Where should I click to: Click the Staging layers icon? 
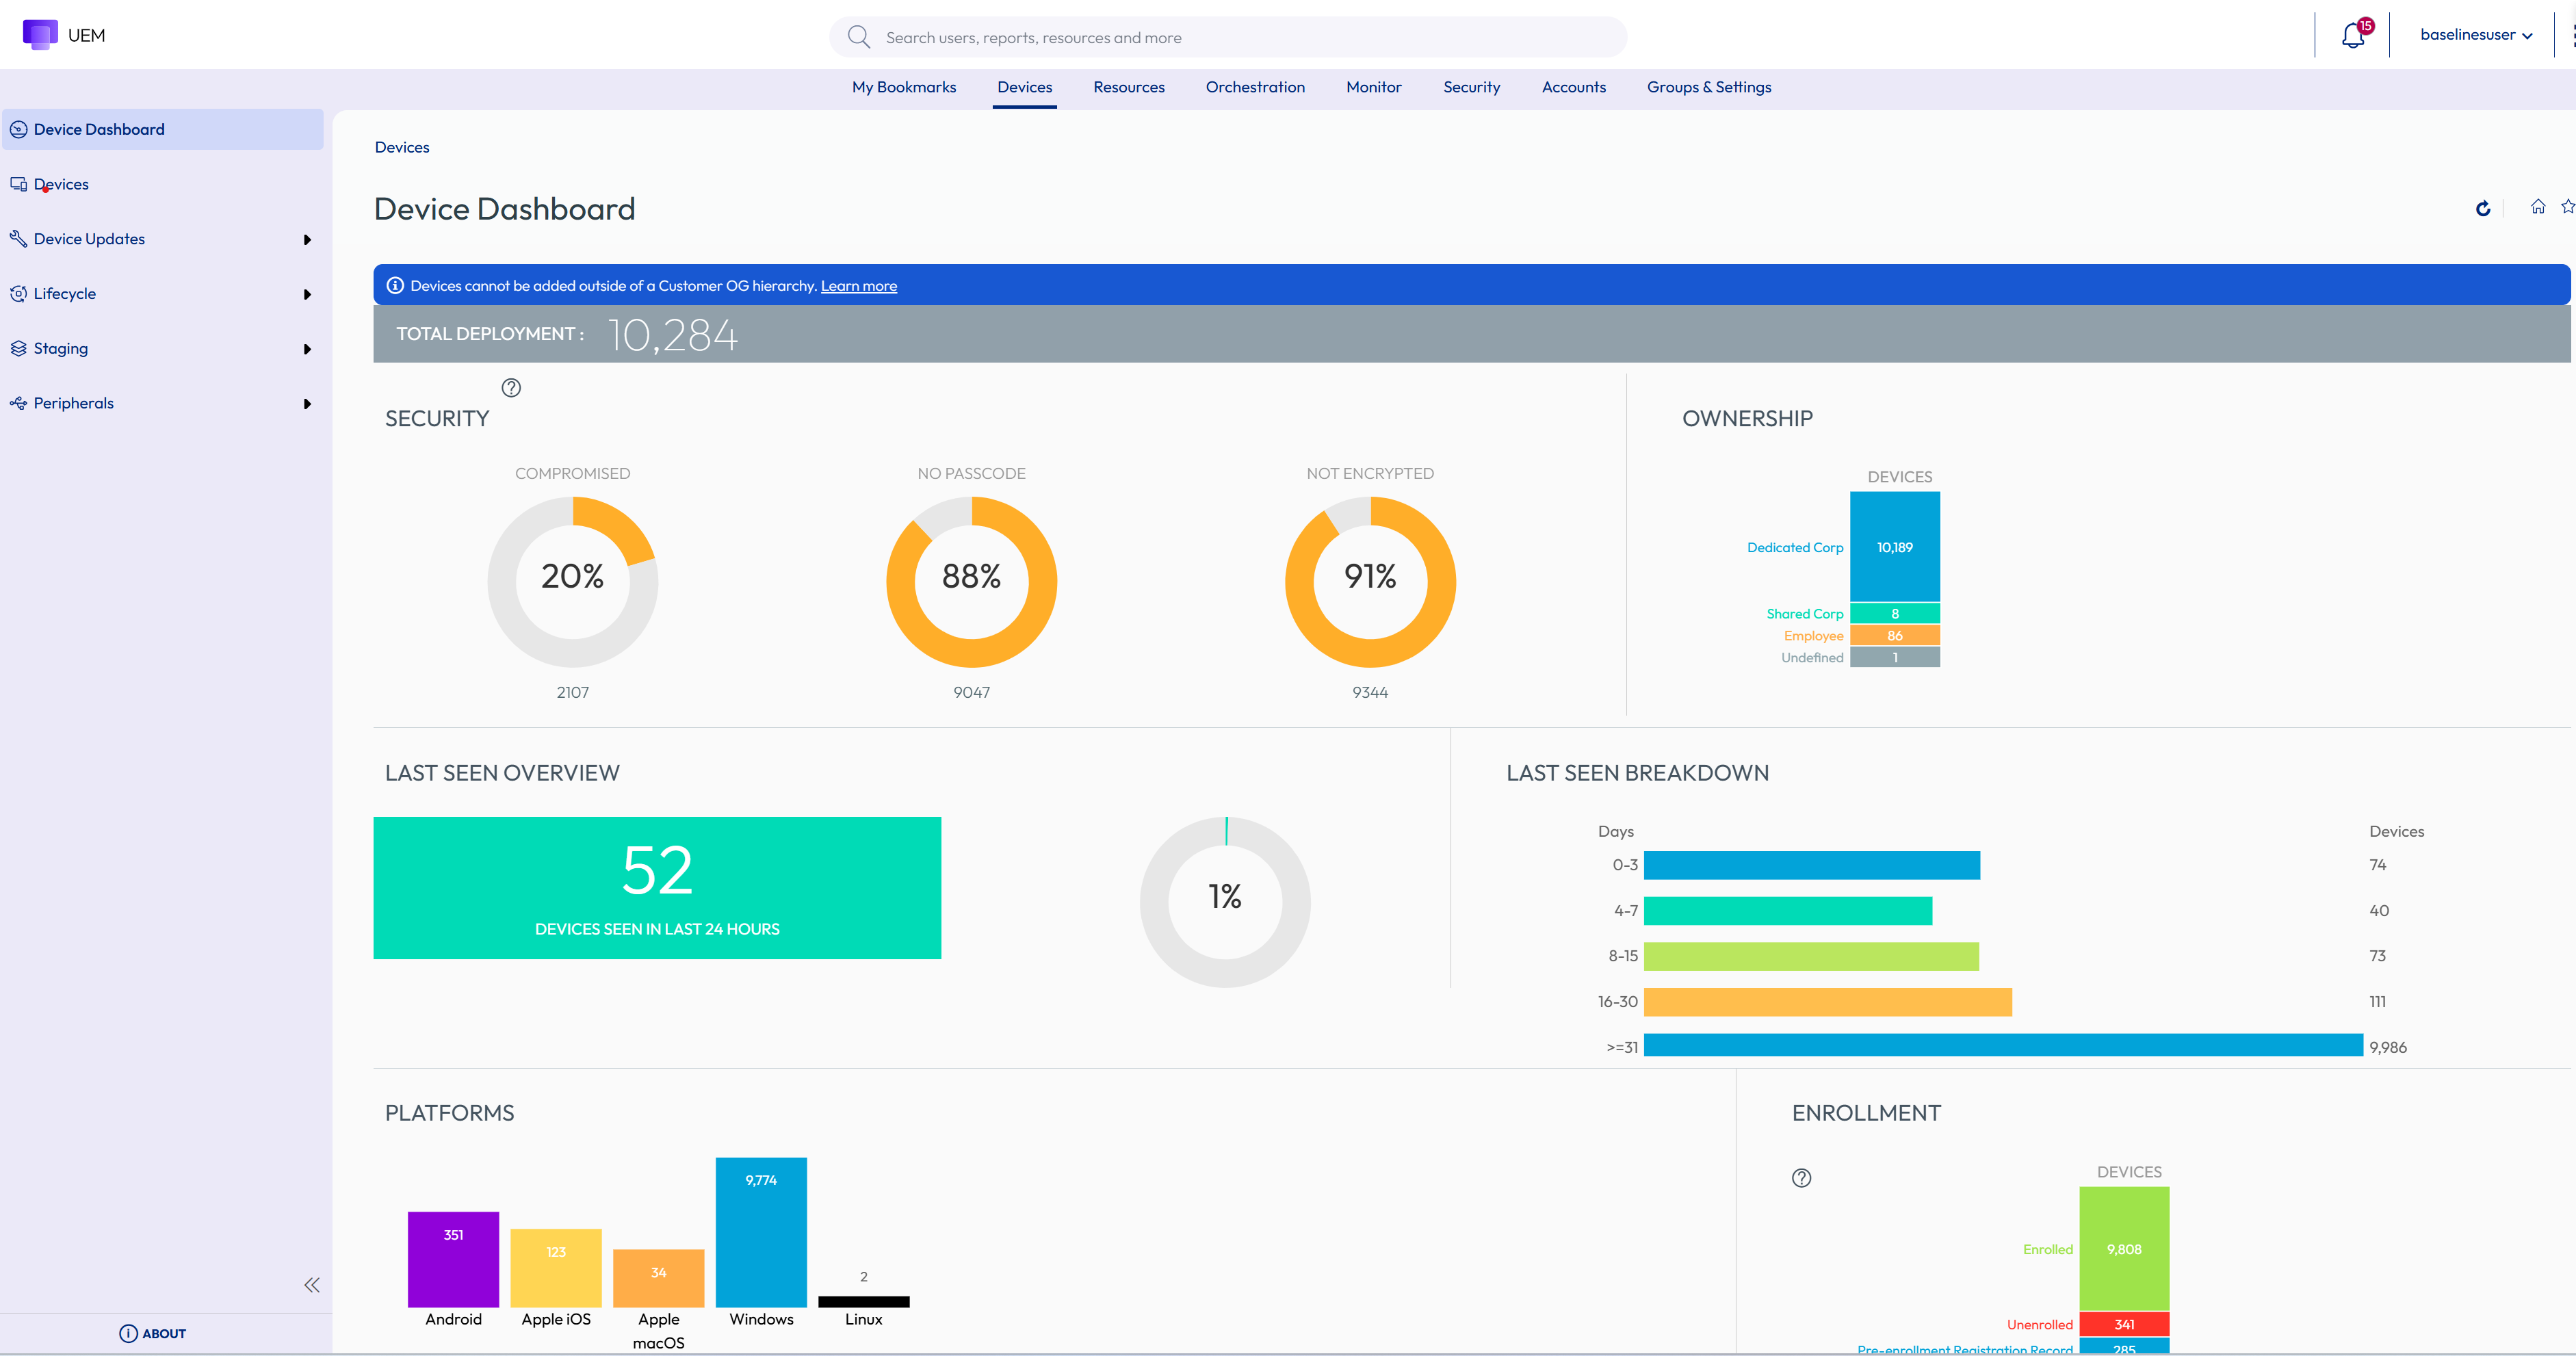pyautogui.click(x=18, y=348)
